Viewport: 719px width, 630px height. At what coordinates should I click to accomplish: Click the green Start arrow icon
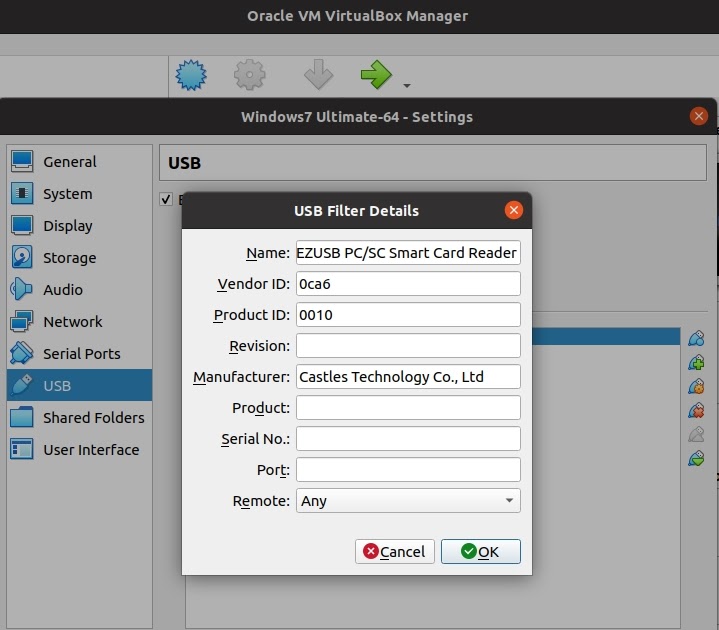376,75
